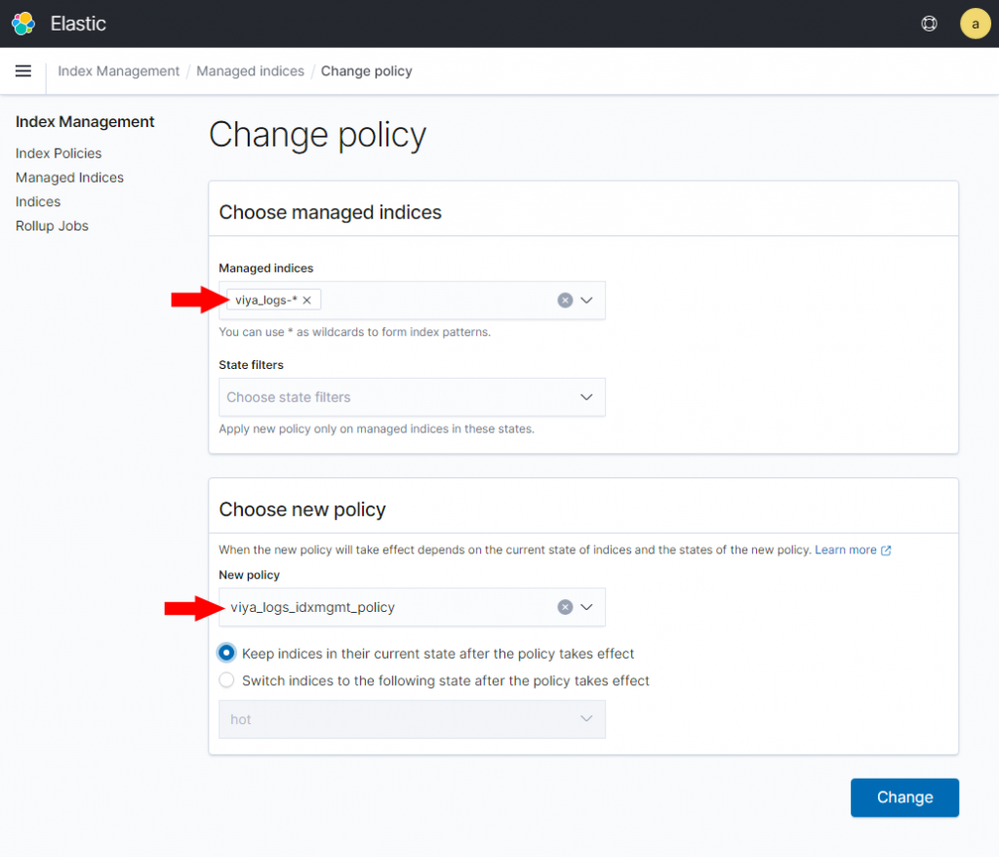This screenshot has width=999, height=857.
Task: Open the help lifebuoy icon
Action: [929, 24]
